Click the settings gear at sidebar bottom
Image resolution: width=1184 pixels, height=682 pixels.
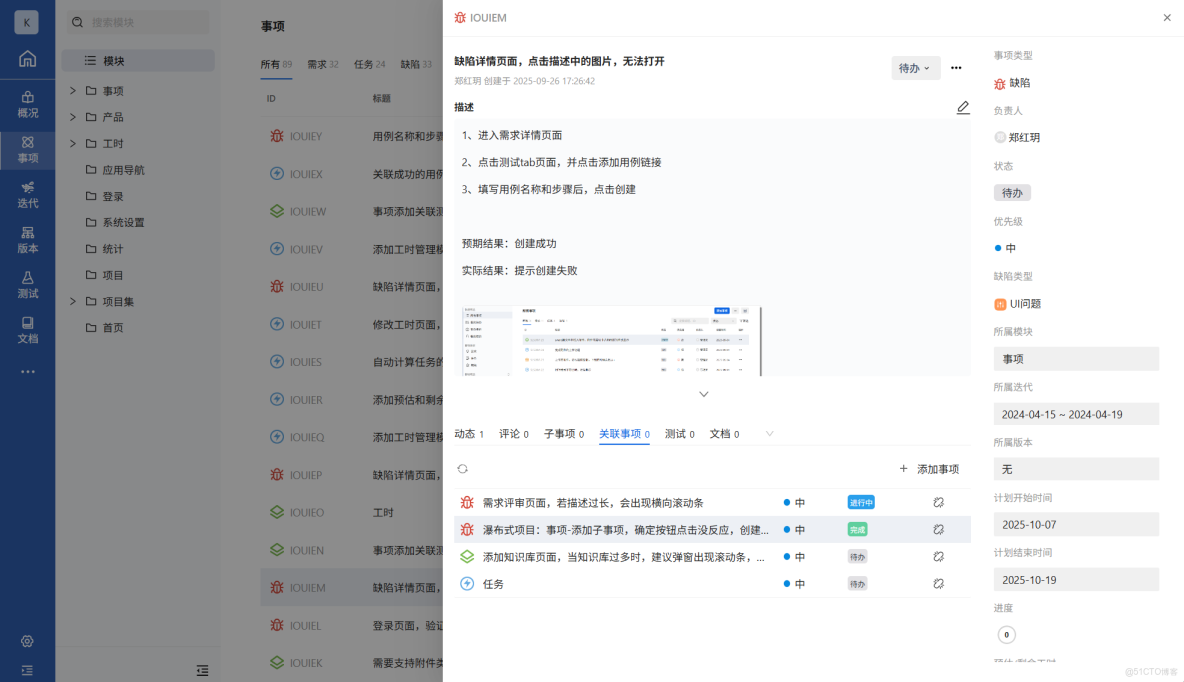[x=27, y=643]
